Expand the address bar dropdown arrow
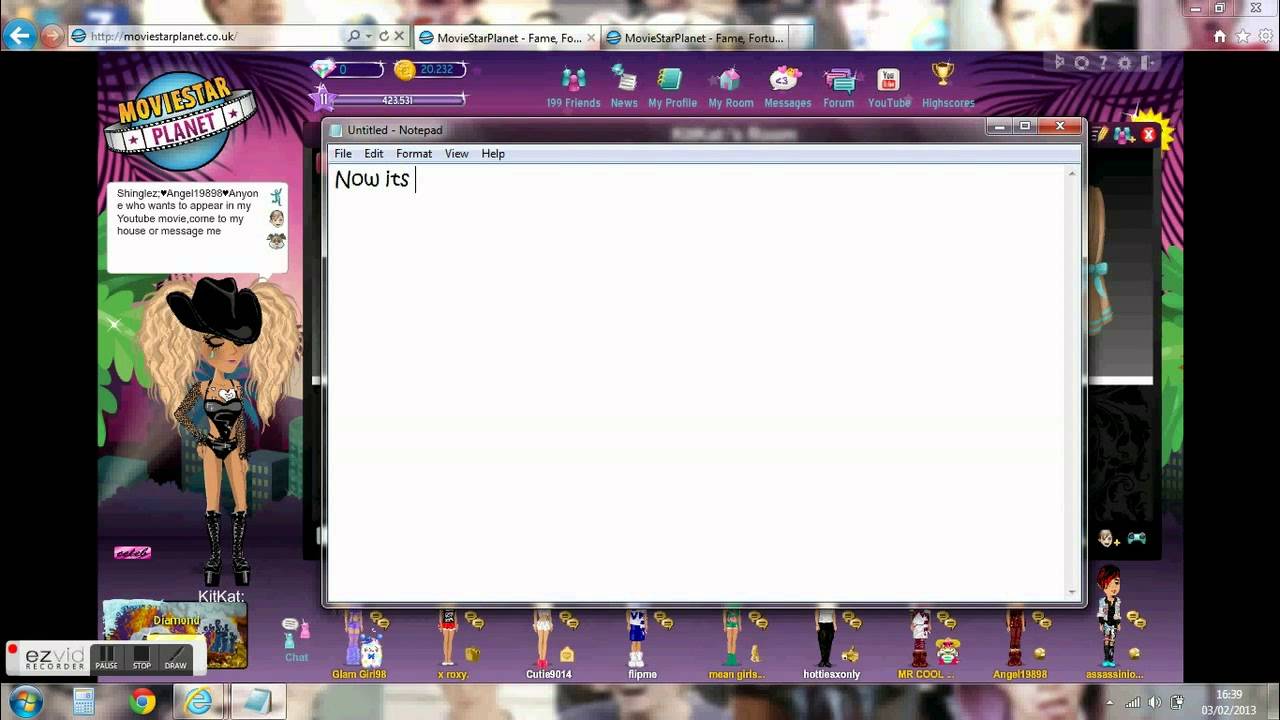The width and height of the screenshot is (1280, 720). coord(369,36)
